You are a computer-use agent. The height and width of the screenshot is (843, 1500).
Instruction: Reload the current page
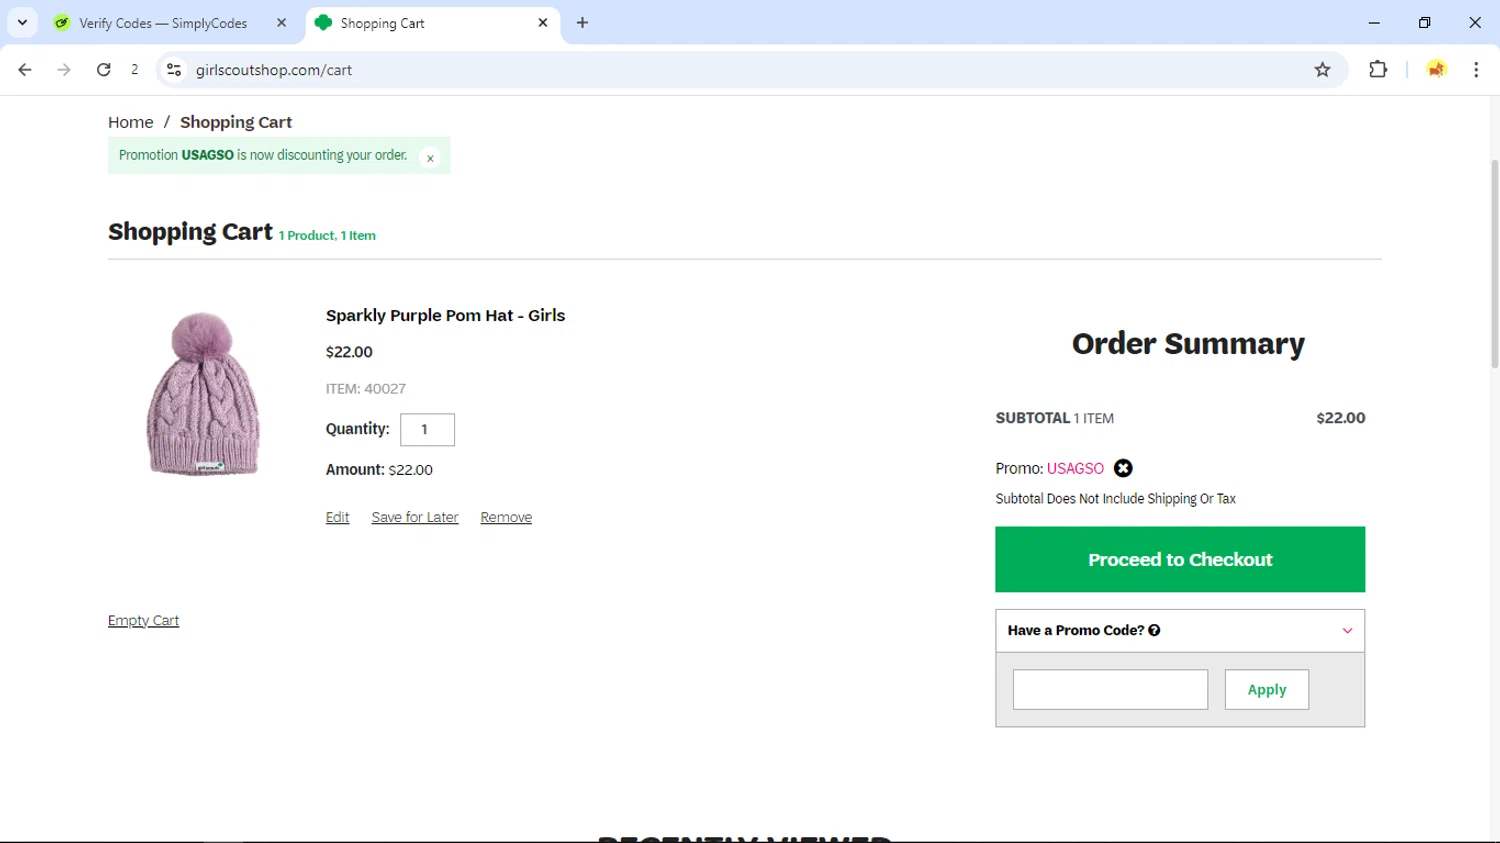click(x=103, y=70)
